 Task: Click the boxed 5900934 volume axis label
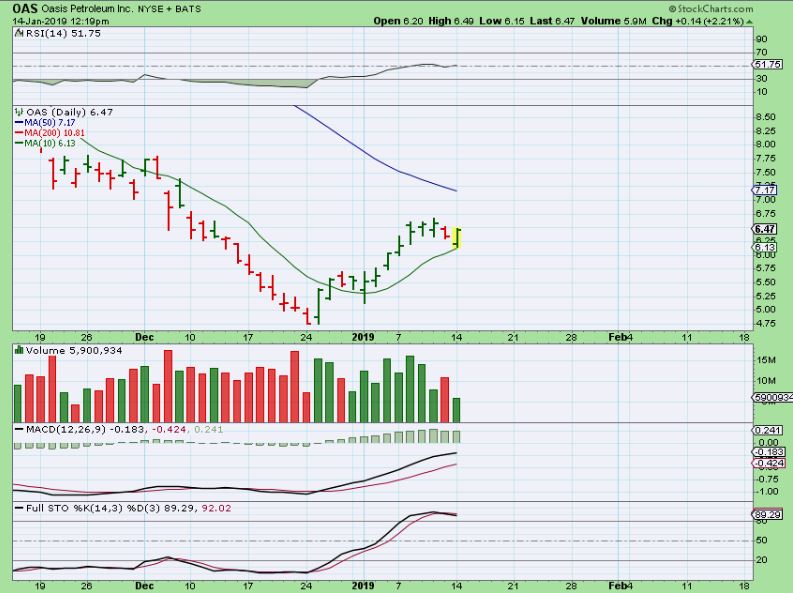pyautogui.click(x=773, y=397)
